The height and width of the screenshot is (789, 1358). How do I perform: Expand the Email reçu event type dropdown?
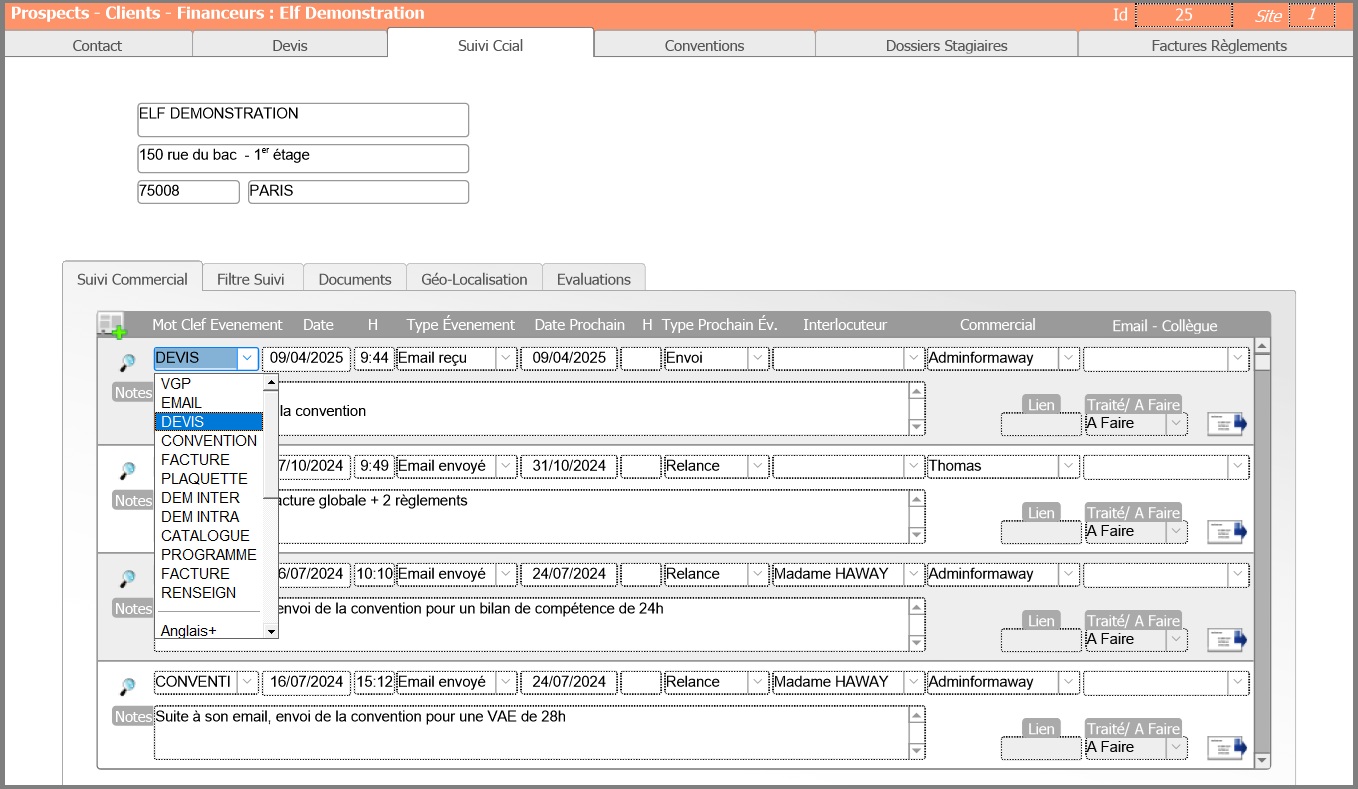click(x=506, y=358)
